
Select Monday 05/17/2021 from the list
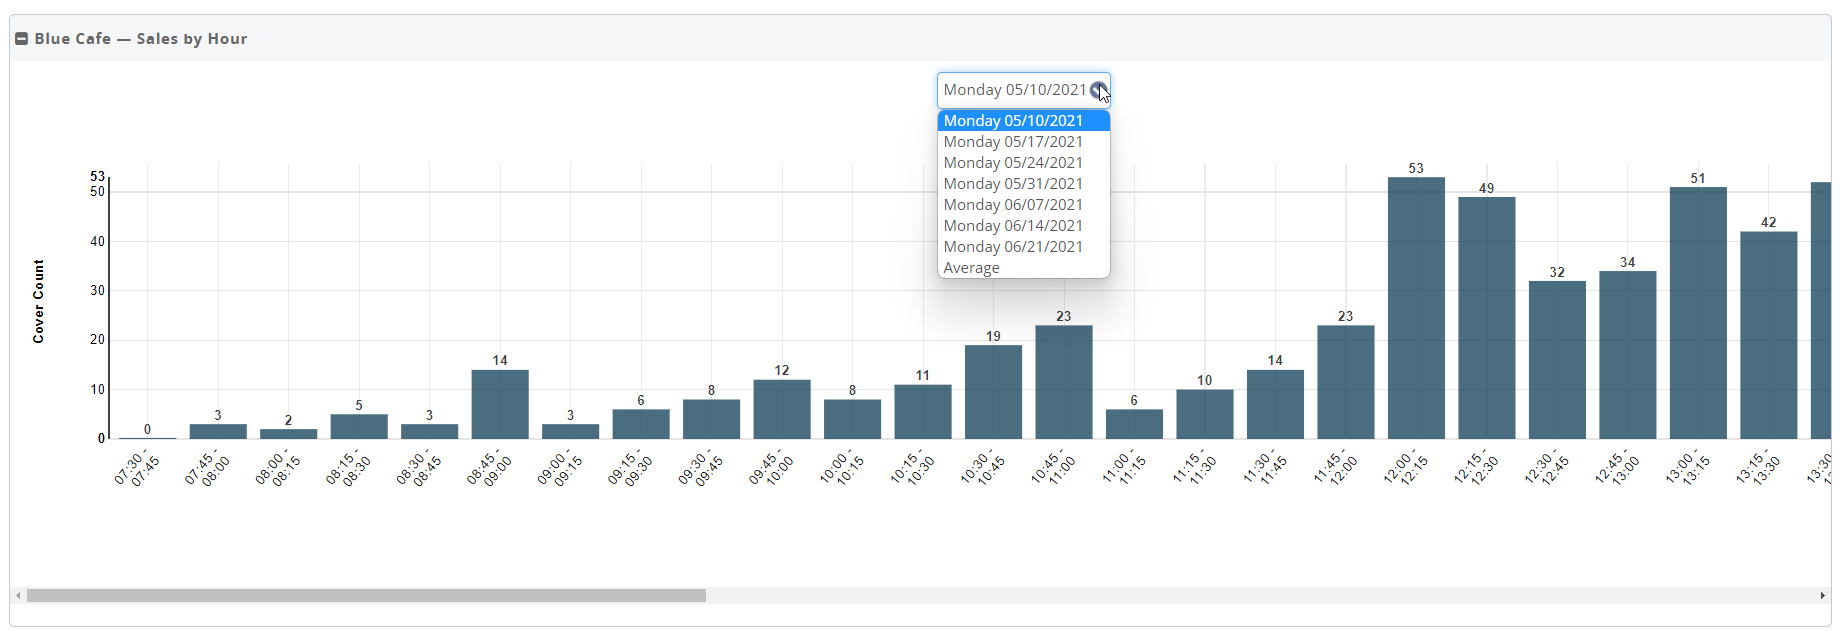coord(1013,142)
